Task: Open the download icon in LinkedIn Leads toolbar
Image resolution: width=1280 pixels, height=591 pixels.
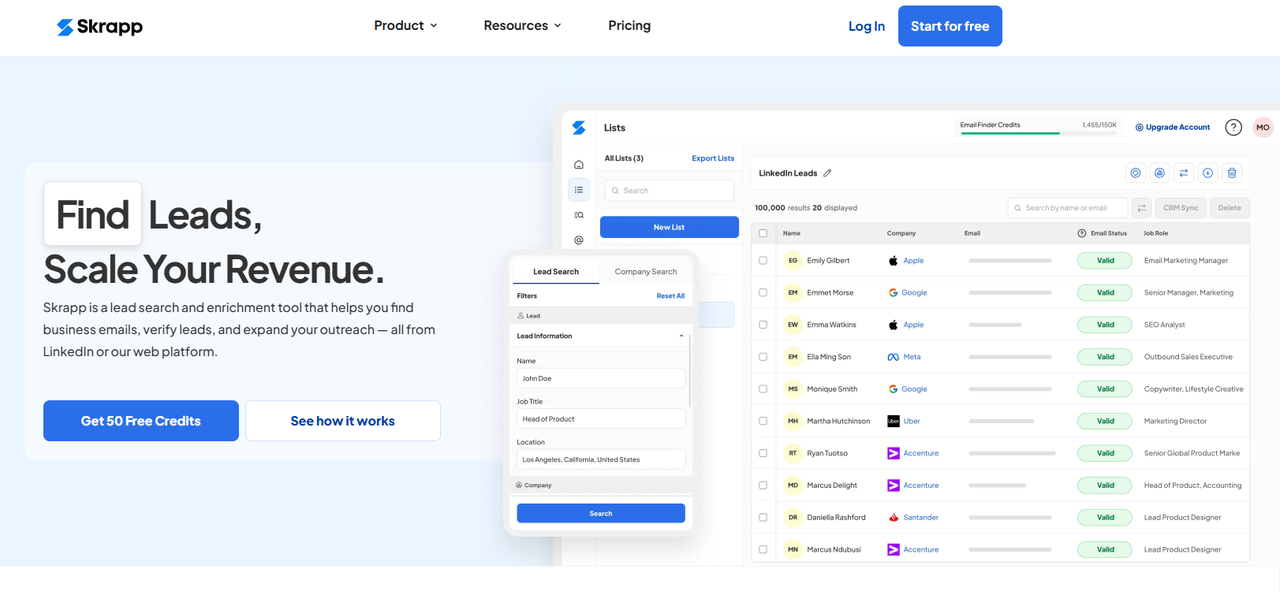Action: [x=1207, y=172]
